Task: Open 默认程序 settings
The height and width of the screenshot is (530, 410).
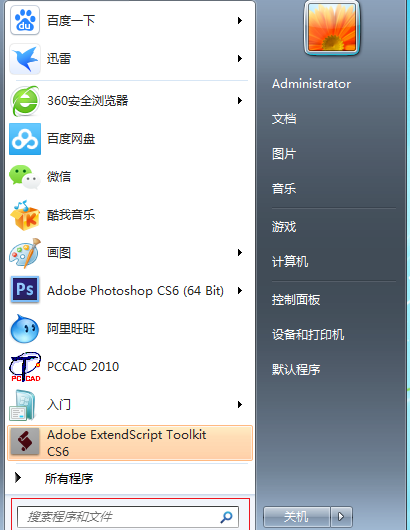Action: (x=296, y=369)
